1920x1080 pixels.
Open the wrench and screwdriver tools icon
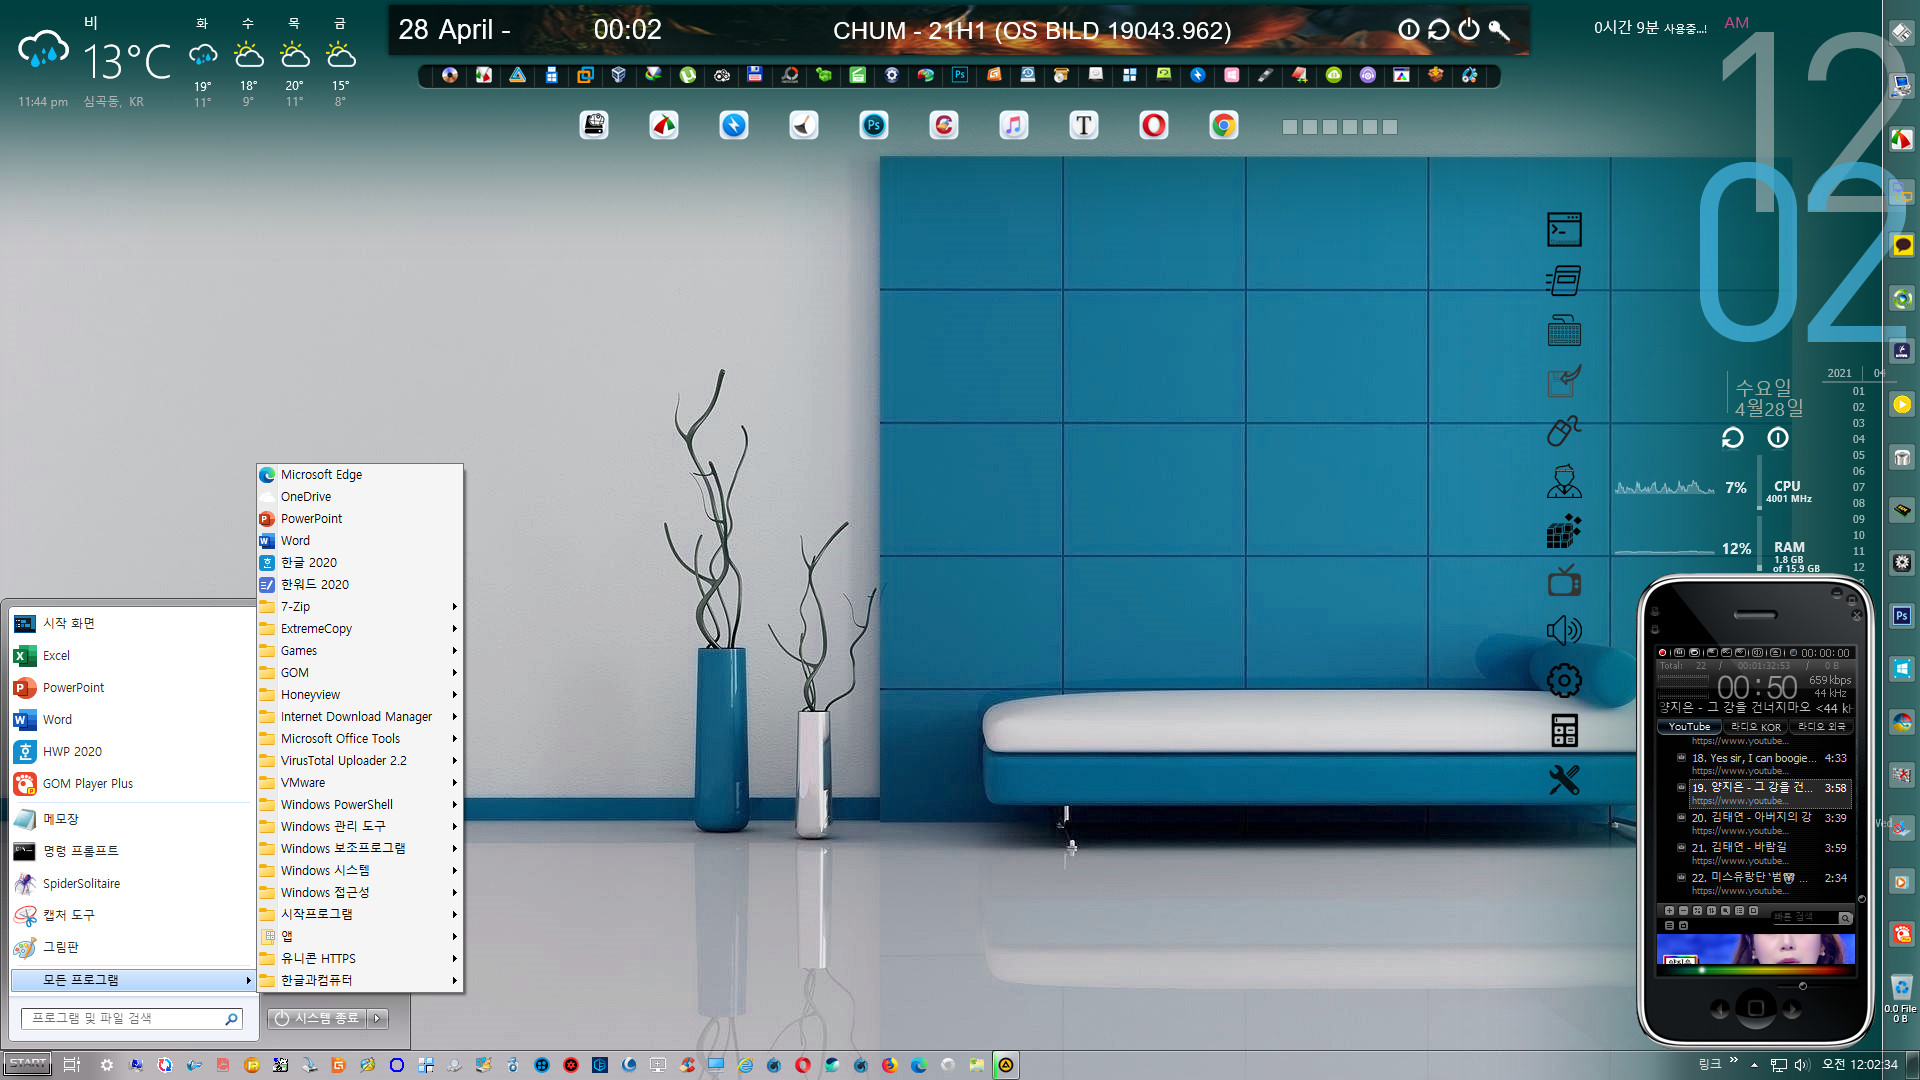point(1564,780)
